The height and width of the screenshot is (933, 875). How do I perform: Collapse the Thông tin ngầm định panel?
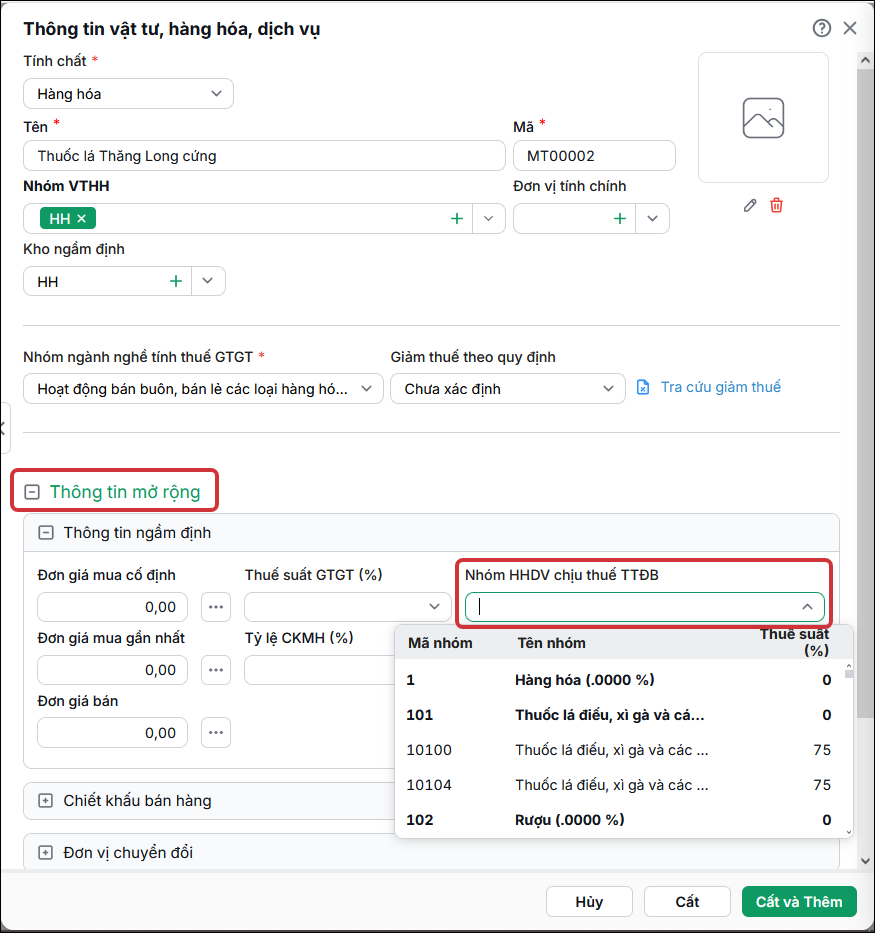tap(46, 533)
